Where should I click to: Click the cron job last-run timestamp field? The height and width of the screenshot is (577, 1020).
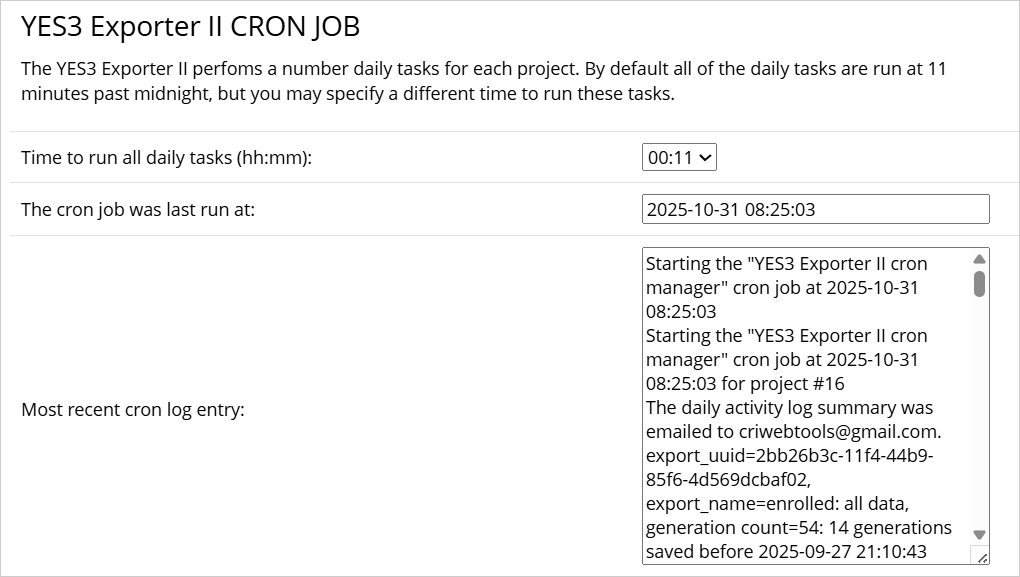pos(815,210)
